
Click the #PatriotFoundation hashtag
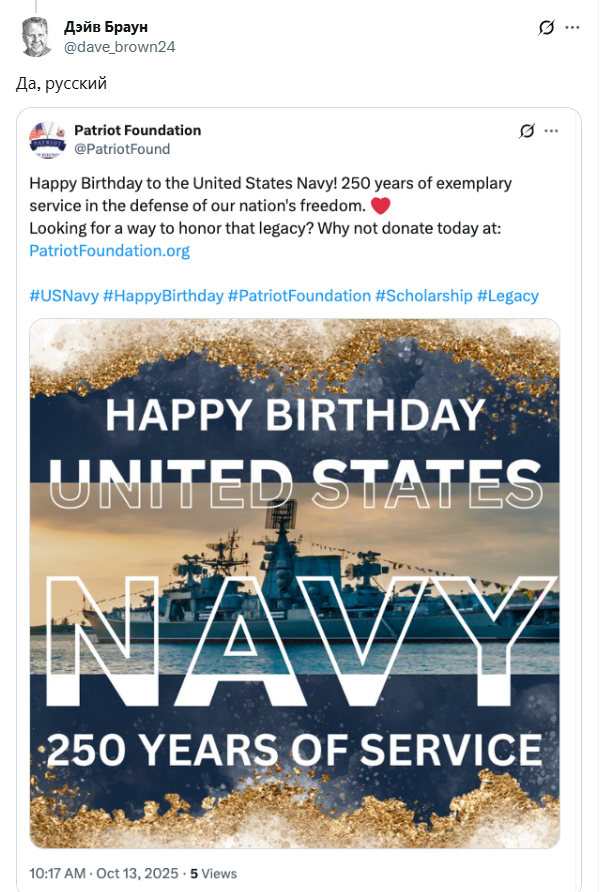tap(299, 295)
